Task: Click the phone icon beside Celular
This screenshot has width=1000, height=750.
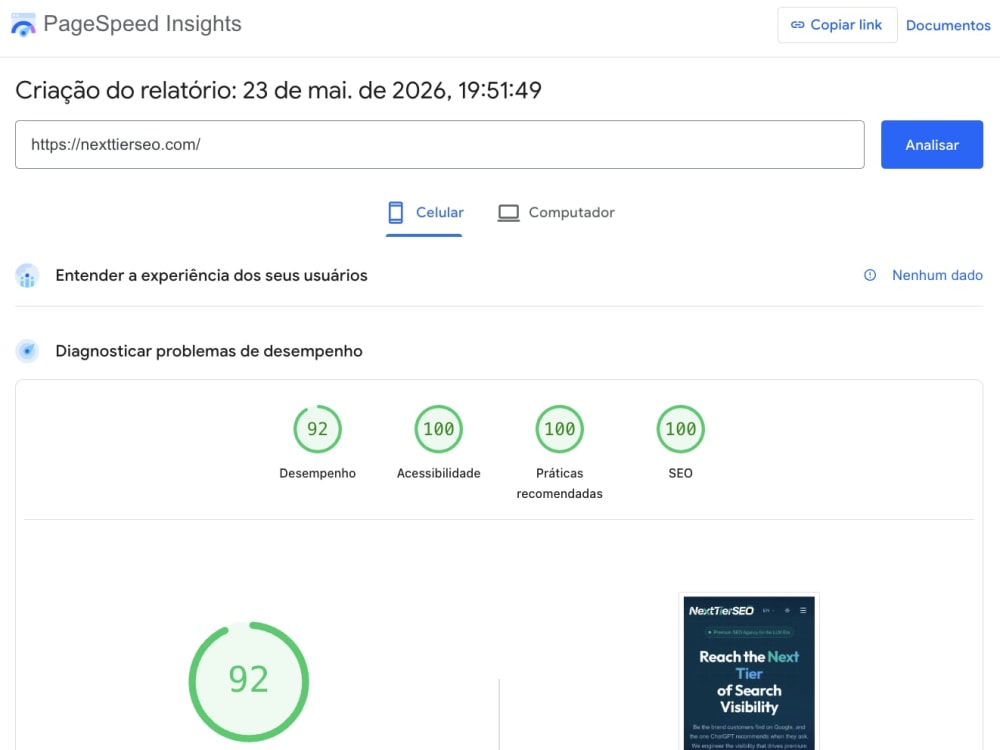Action: coord(395,213)
